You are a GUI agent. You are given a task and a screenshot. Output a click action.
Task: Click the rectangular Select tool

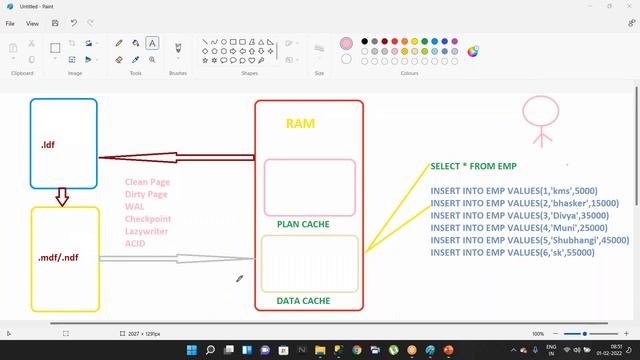pyautogui.click(x=55, y=48)
